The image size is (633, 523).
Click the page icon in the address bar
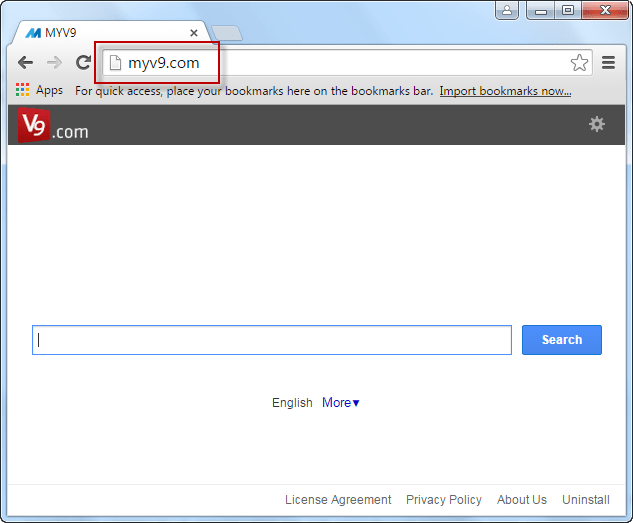click(x=115, y=63)
